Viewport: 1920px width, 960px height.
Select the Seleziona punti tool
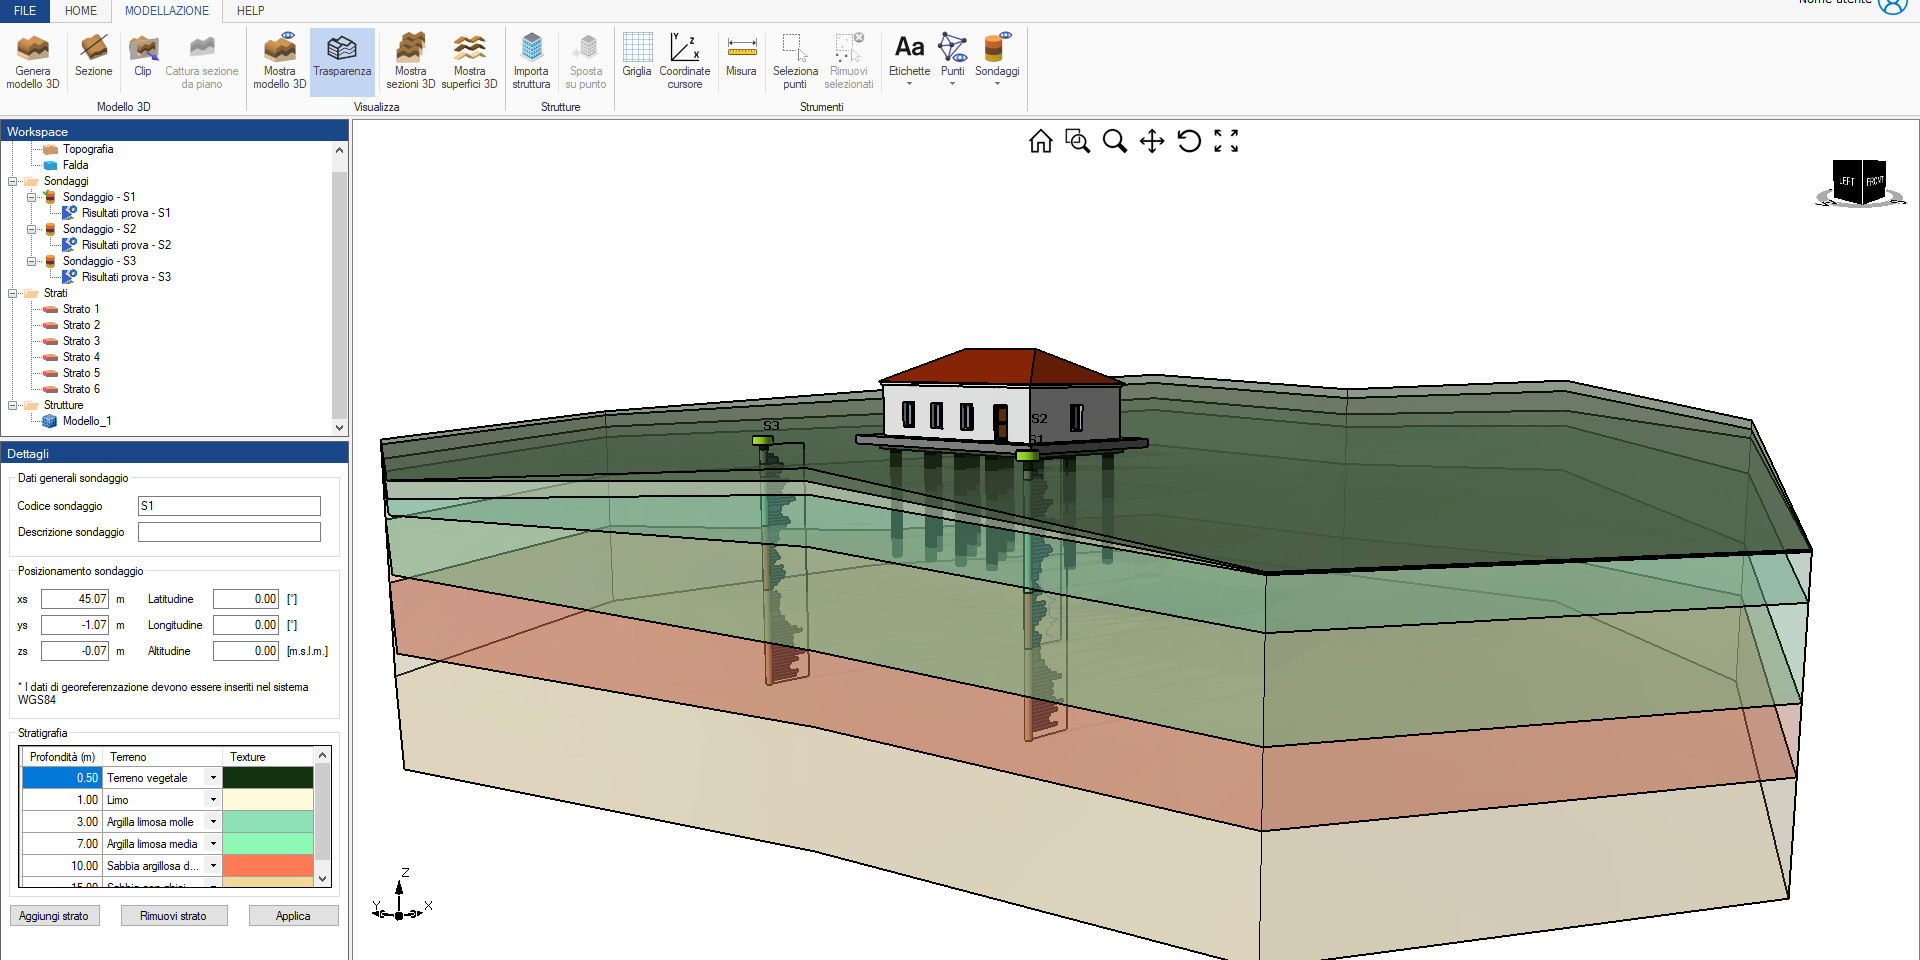point(795,60)
